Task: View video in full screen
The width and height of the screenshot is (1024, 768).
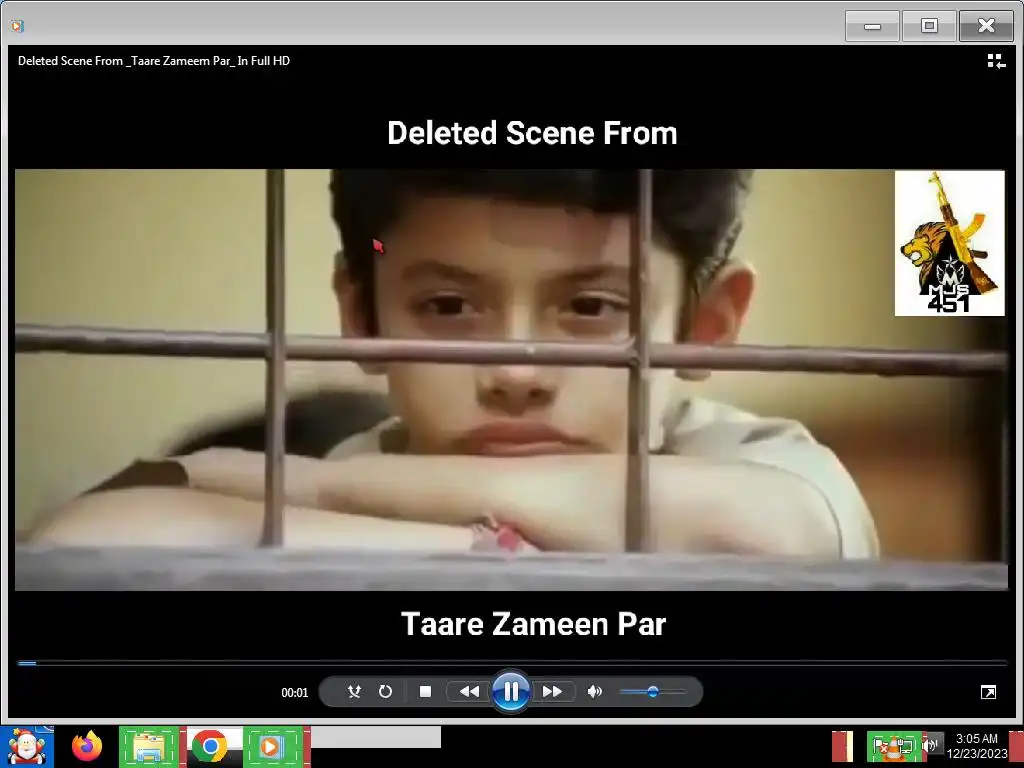Action: [x=988, y=692]
